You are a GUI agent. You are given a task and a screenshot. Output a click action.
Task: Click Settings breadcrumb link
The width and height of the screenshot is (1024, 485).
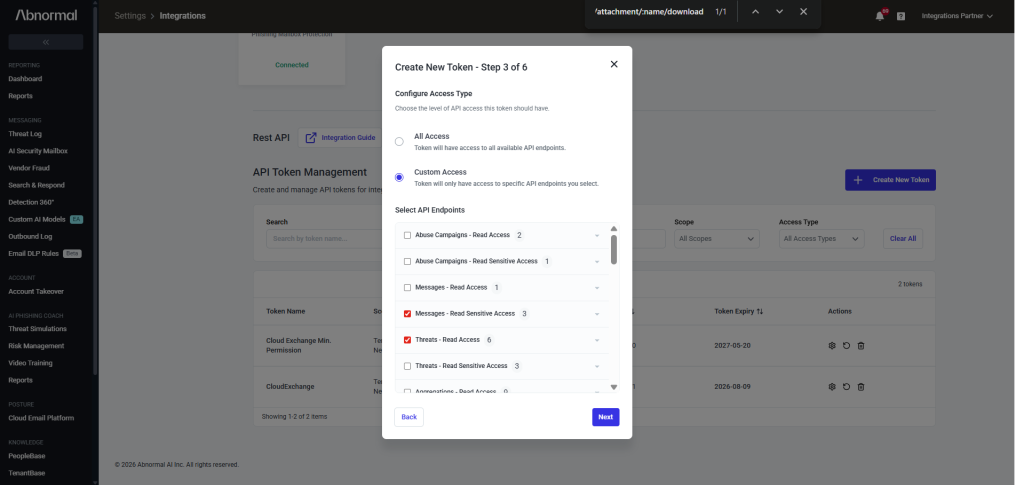(130, 16)
